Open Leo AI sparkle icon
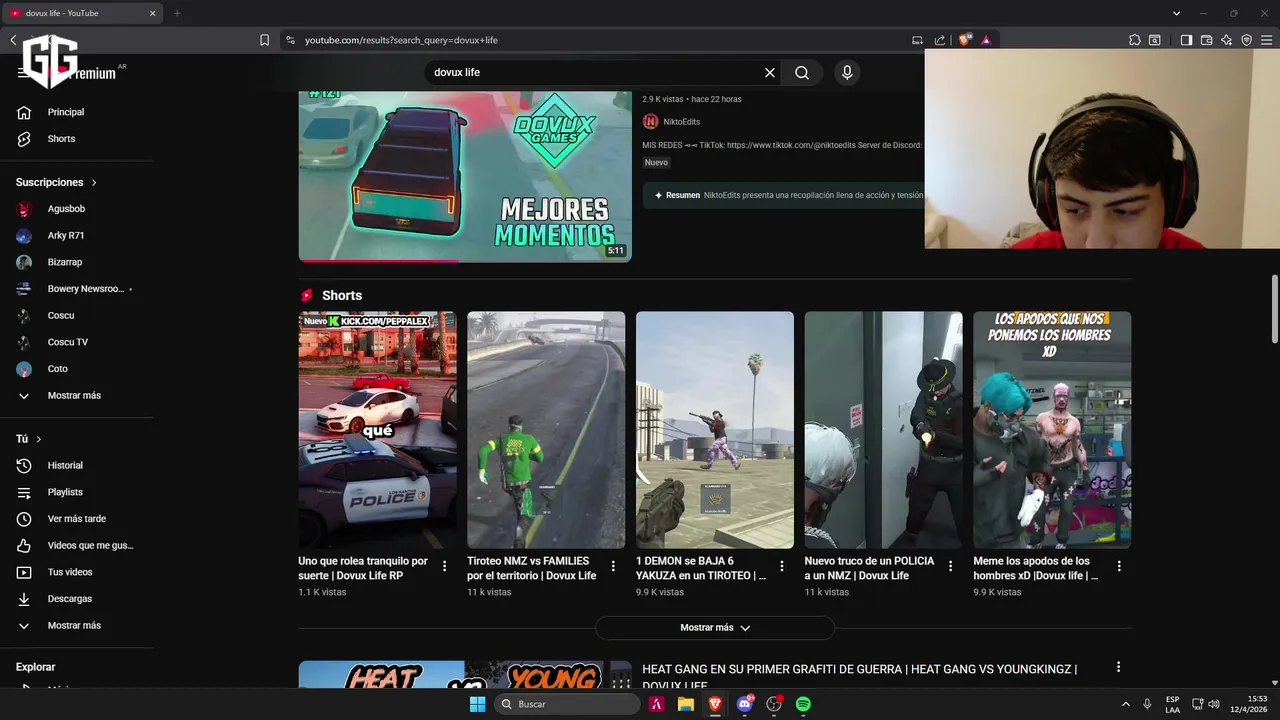The width and height of the screenshot is (1280, 720). [1226, 40]
